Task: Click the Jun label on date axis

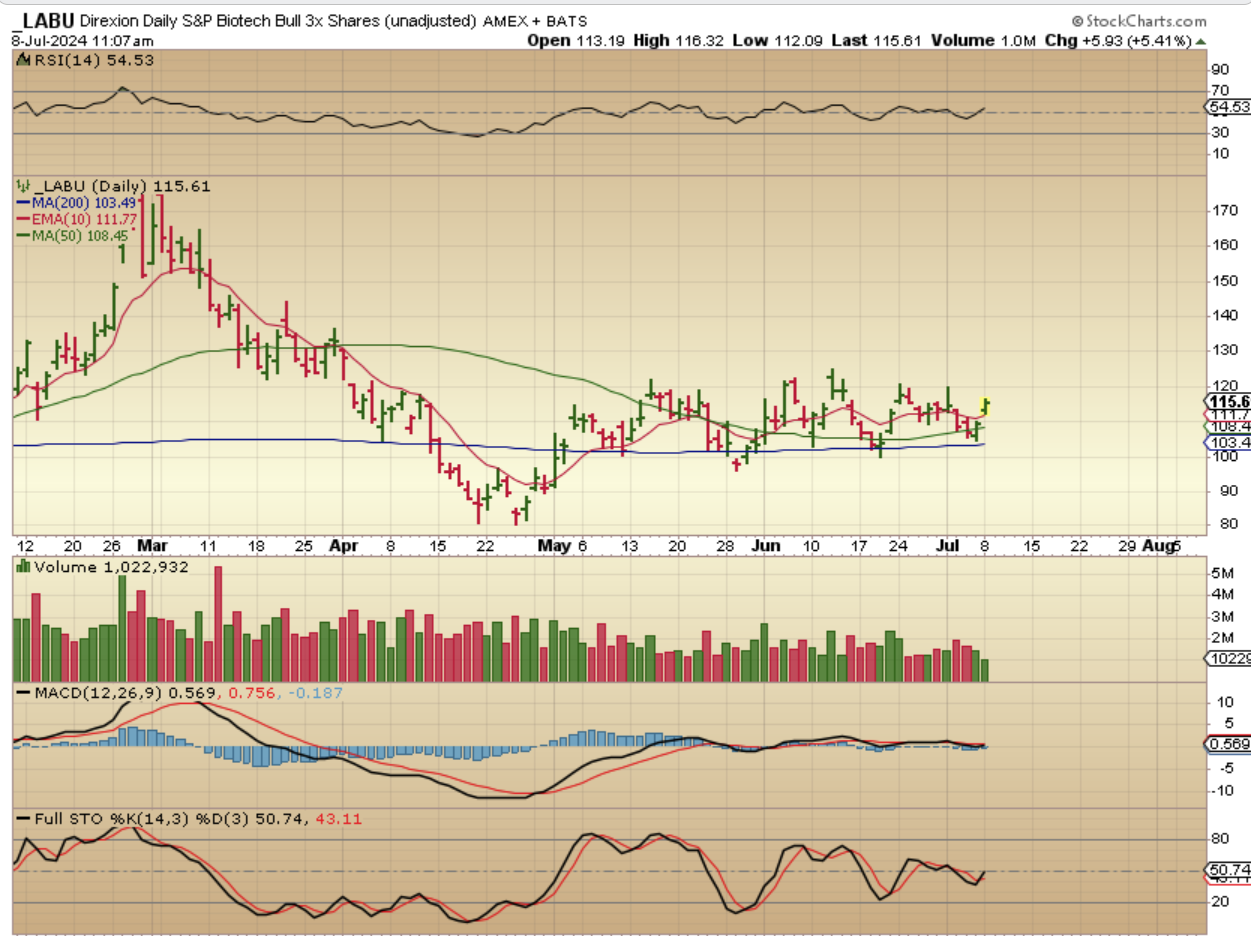Action: 764,546
